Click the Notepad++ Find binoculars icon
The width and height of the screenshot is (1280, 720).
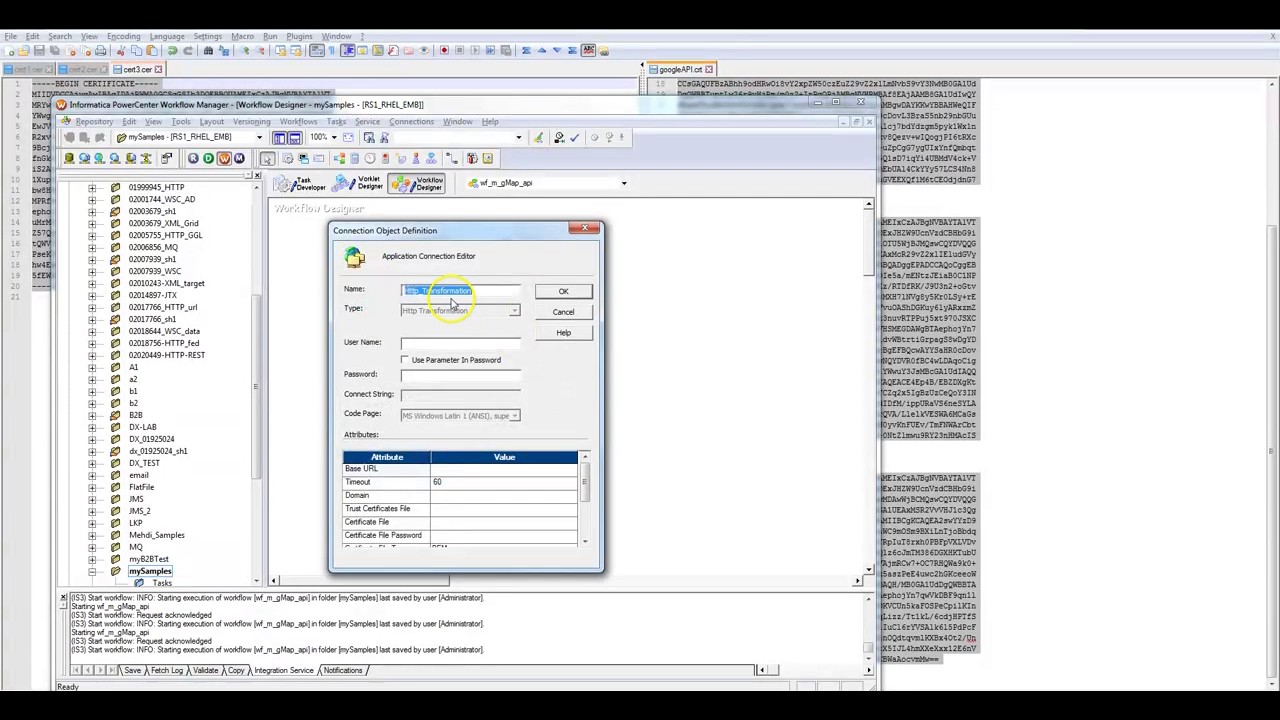[208, 51]
